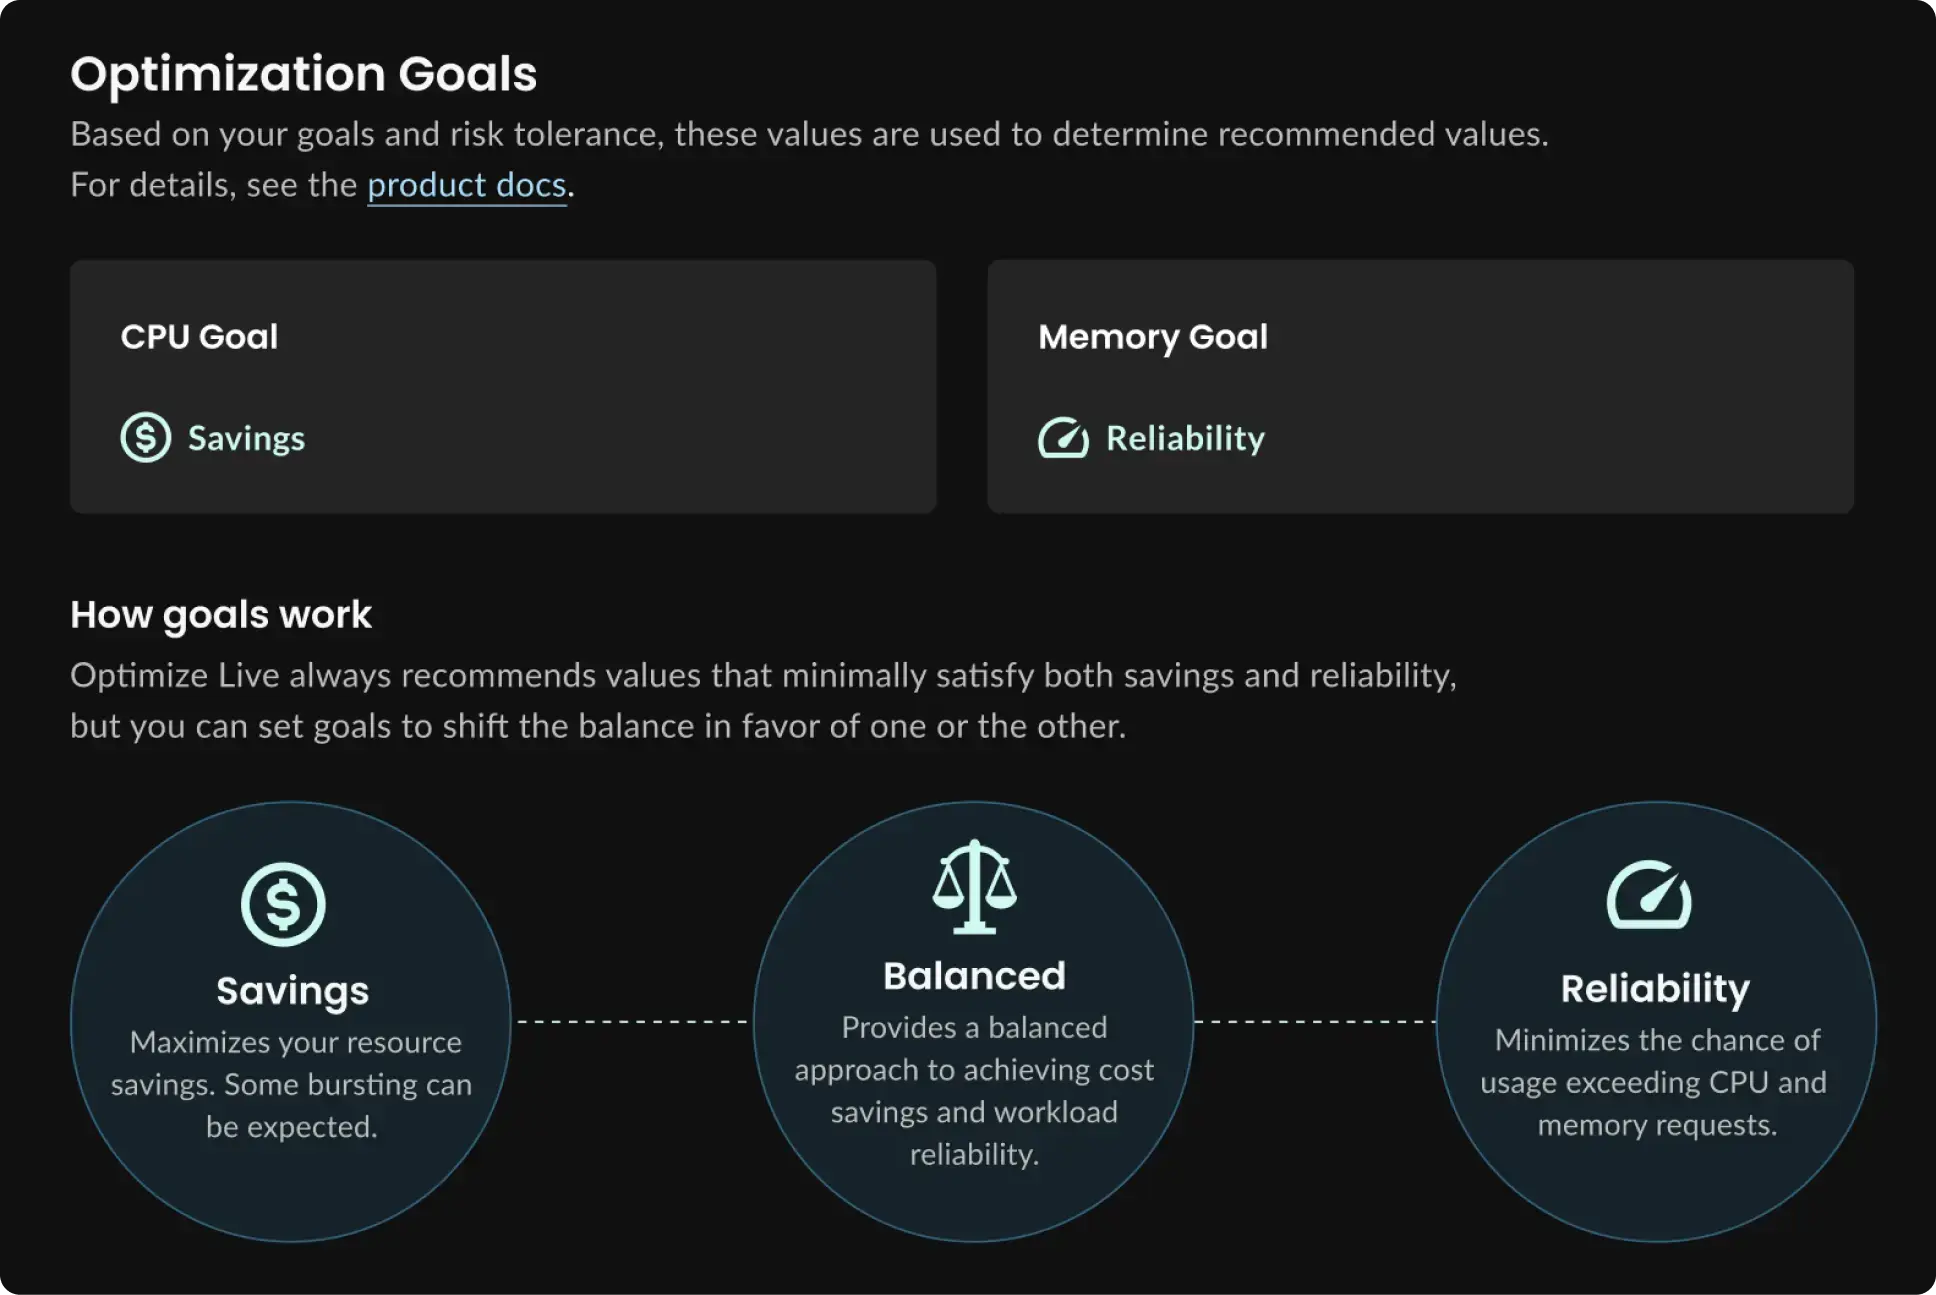Click the How goals work heading
This screenshot has height=1295, width=1936.
click(221, 615)
